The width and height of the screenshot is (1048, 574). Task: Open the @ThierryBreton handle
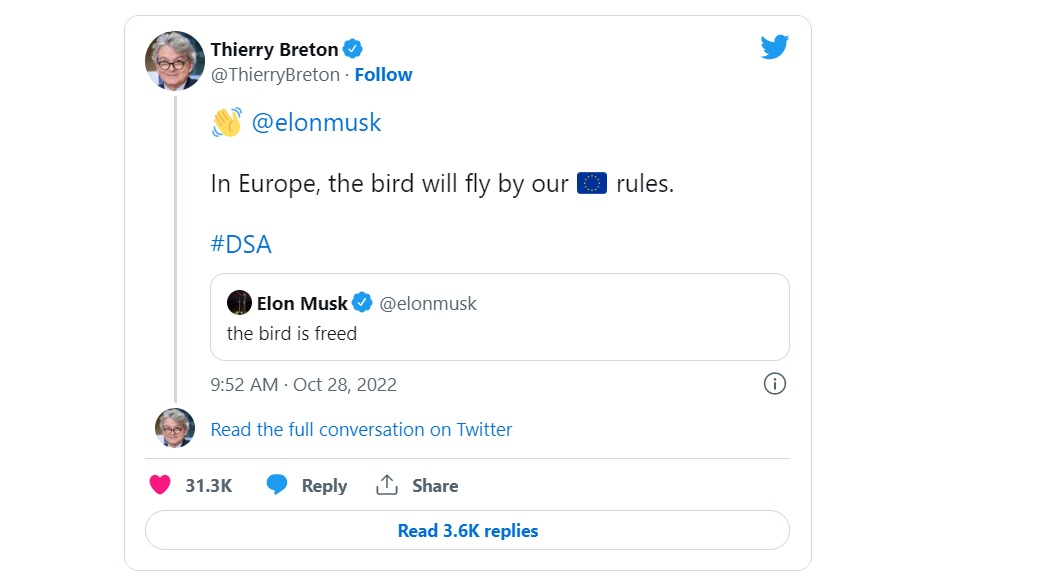tap(275, 75)
